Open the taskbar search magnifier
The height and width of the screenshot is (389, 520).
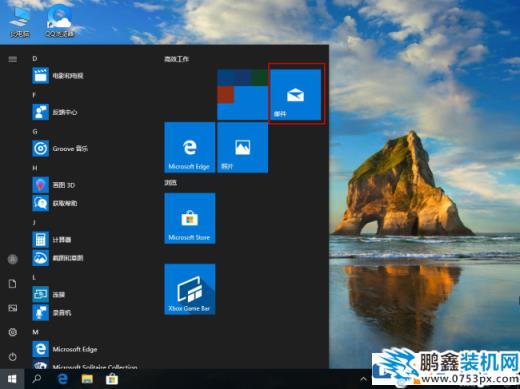37,379
